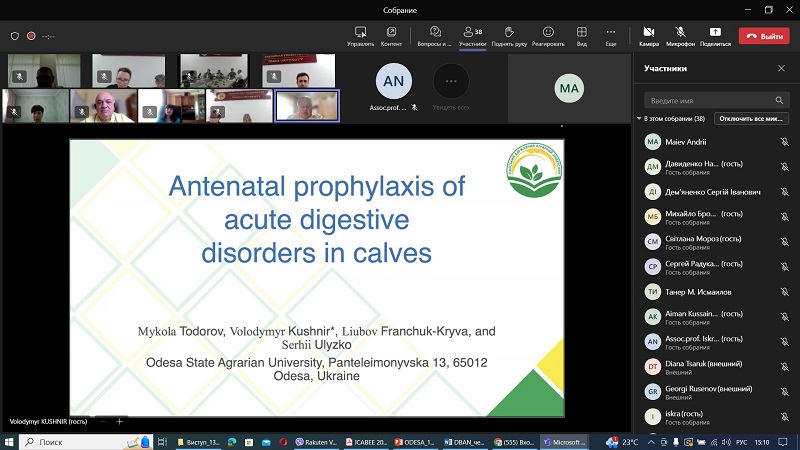Open the Реагировать reactions smiley
The image size is (800, 450).
coord(548,32)
